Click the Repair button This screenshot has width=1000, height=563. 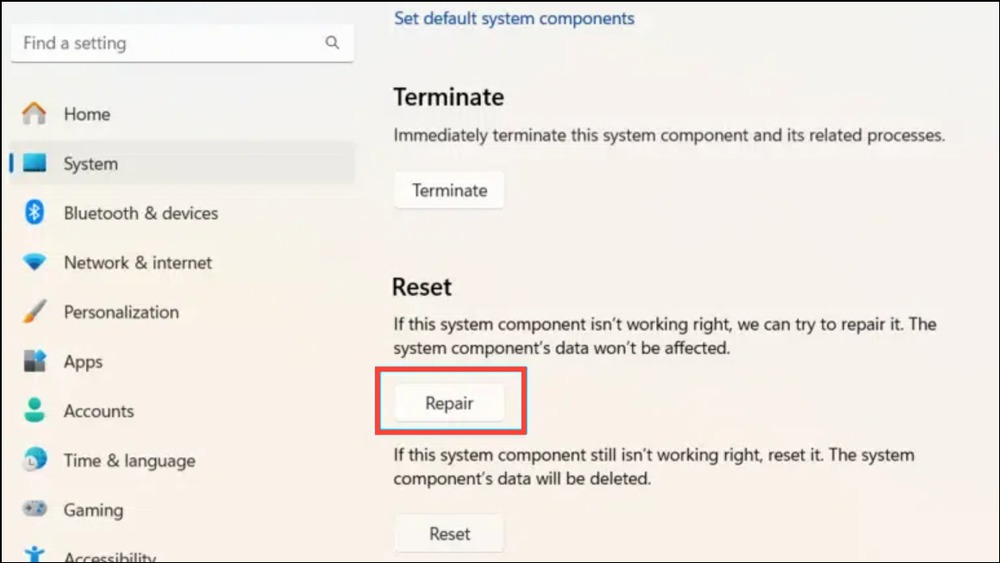pos(449,403)
